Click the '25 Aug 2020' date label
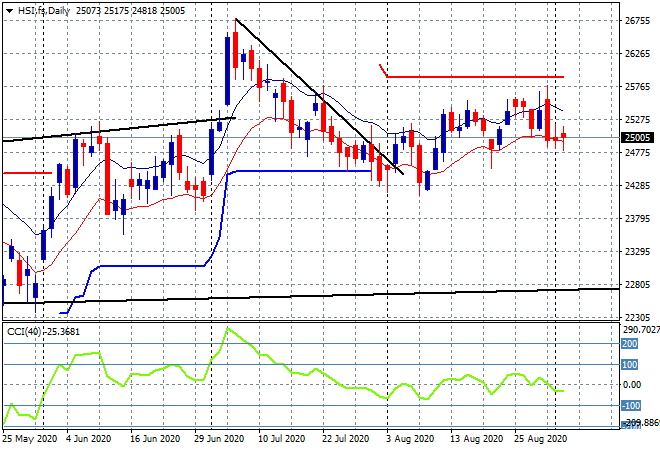The image size is (660, 450). [540, 439]
